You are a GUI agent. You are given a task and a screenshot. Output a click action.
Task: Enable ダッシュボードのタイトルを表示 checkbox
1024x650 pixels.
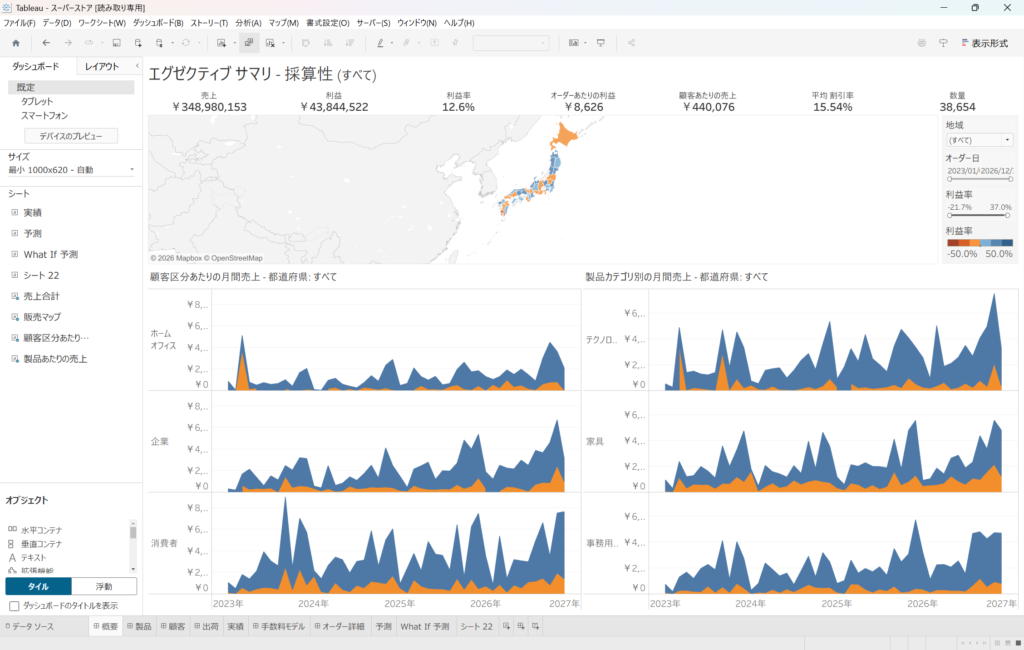point(14,606)
